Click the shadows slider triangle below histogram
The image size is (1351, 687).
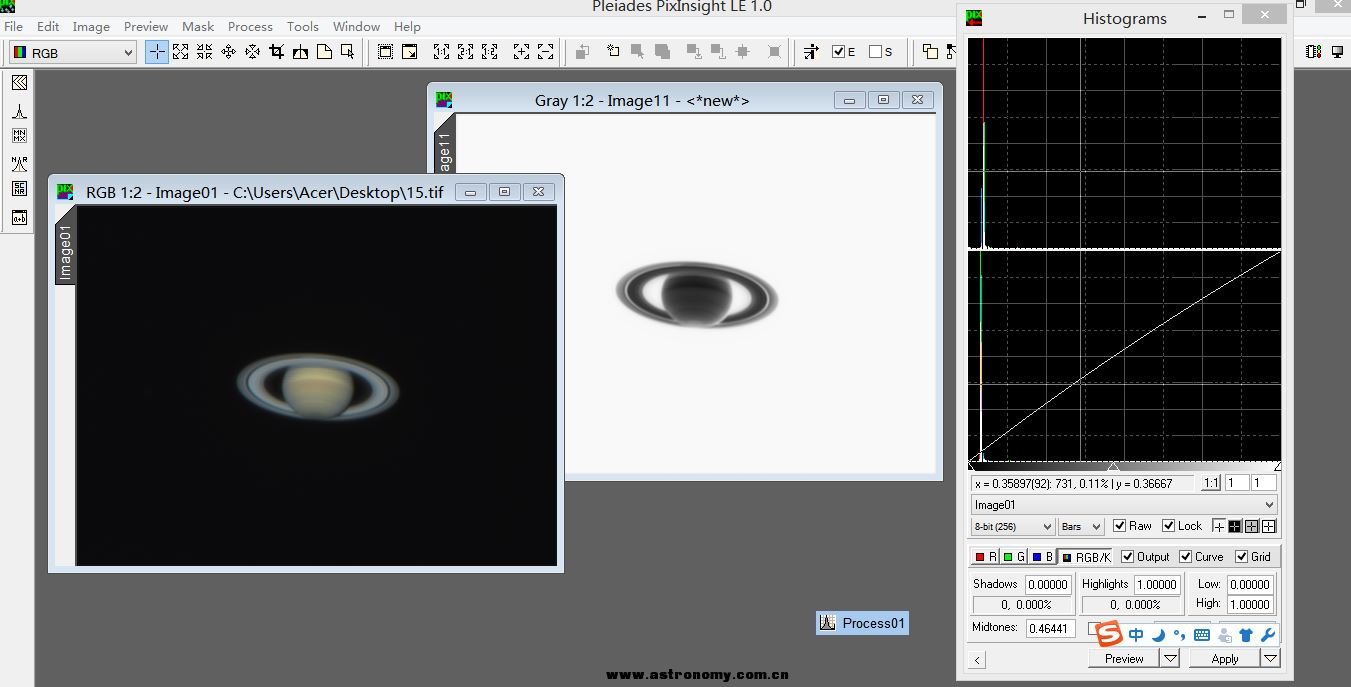[x=972, y=466]
